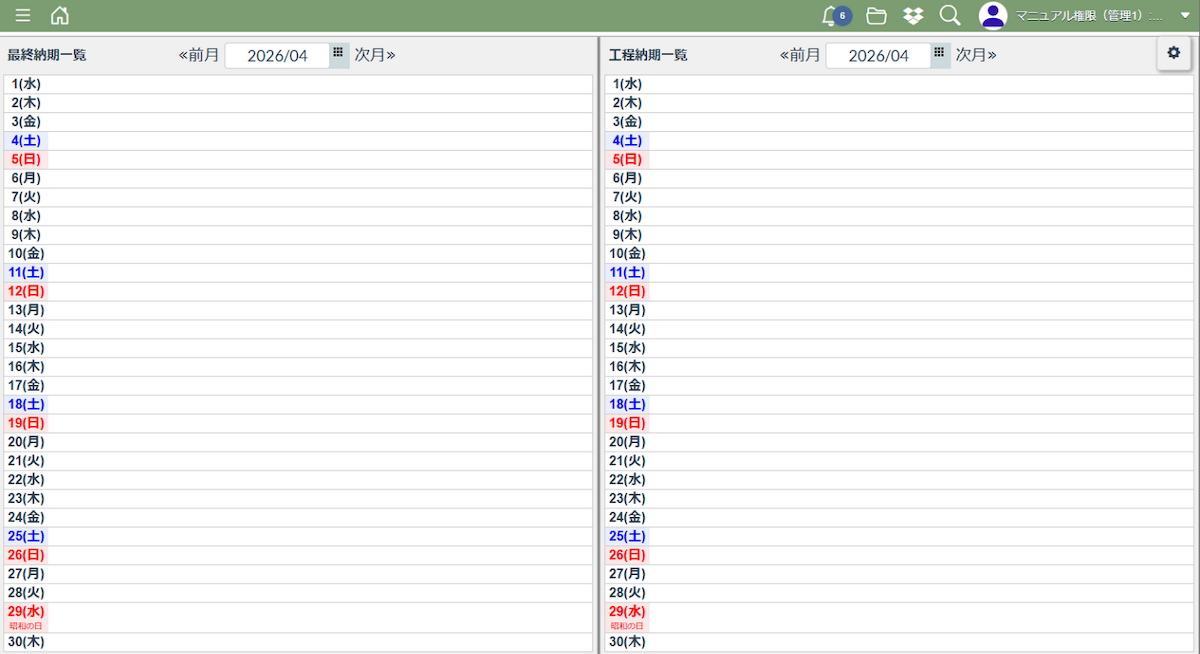1200x654 pixels.
Task: Select 26(日) row in 最終納期一覧
Action: (298, 556)
